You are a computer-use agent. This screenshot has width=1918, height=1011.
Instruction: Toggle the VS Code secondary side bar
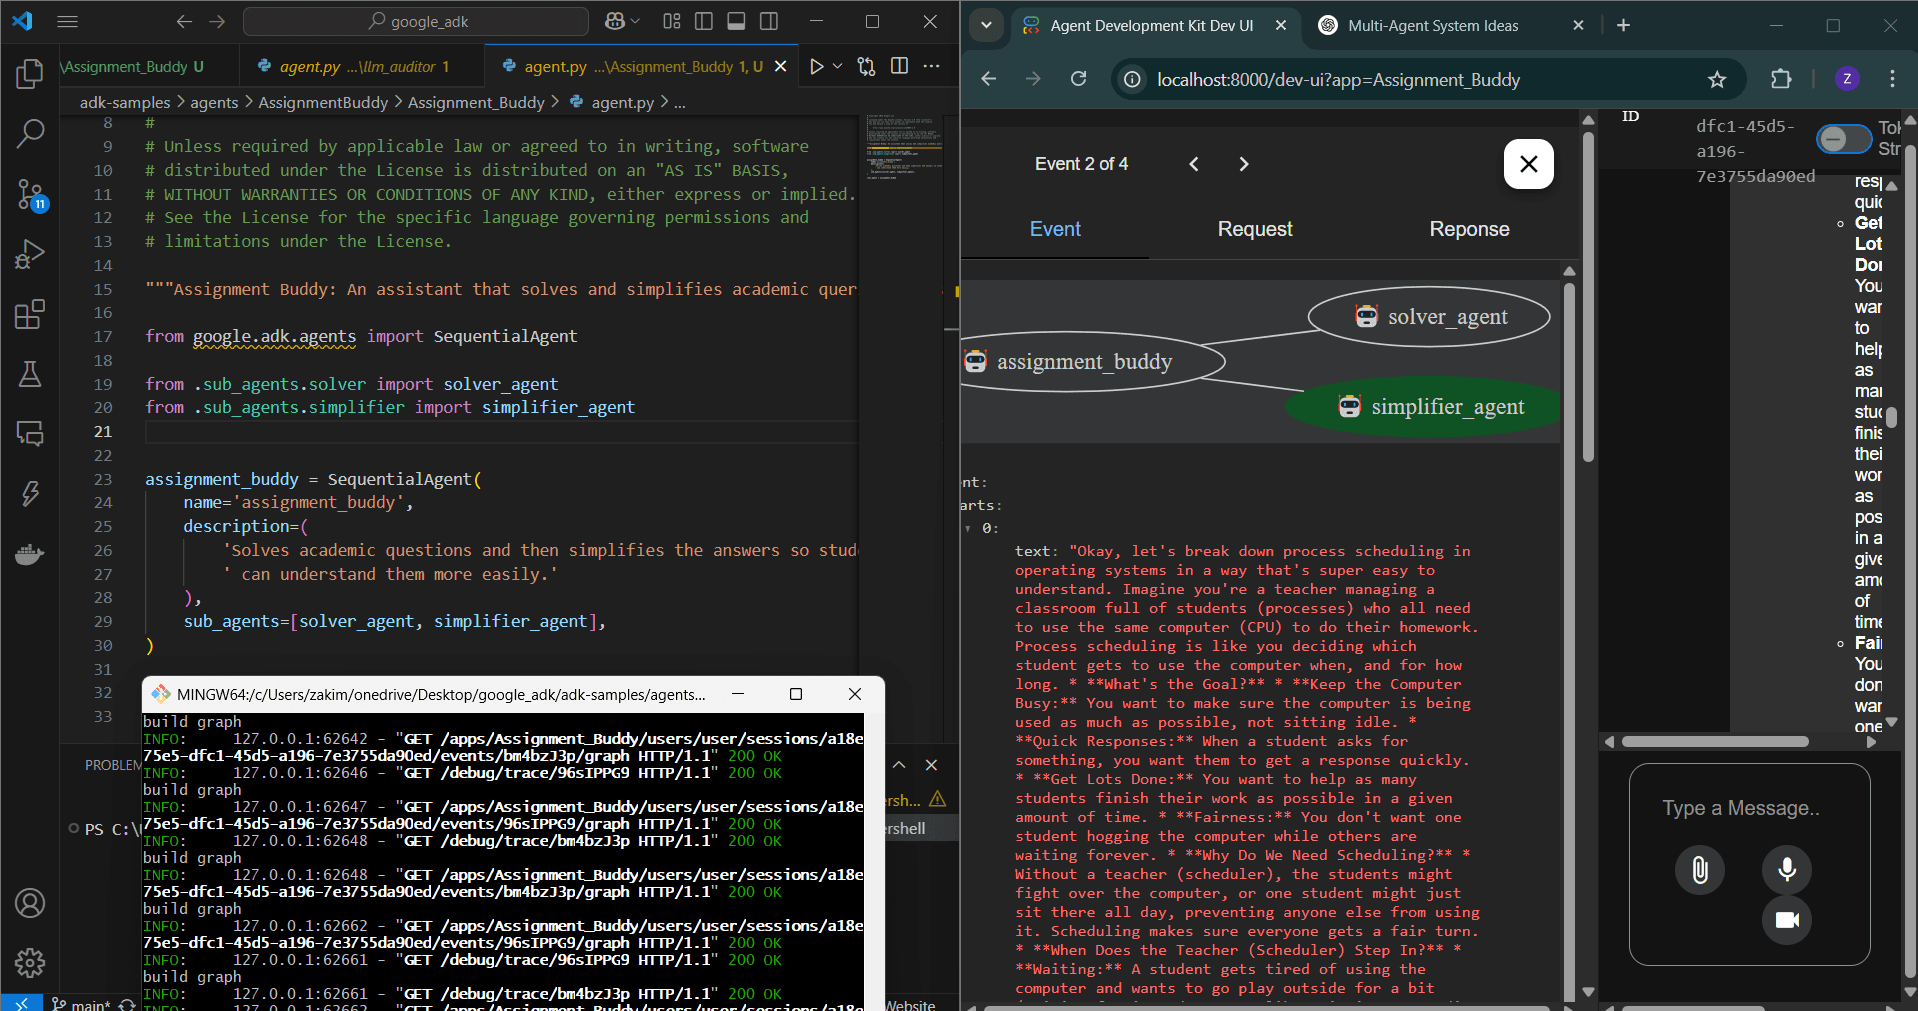(769, 21)
